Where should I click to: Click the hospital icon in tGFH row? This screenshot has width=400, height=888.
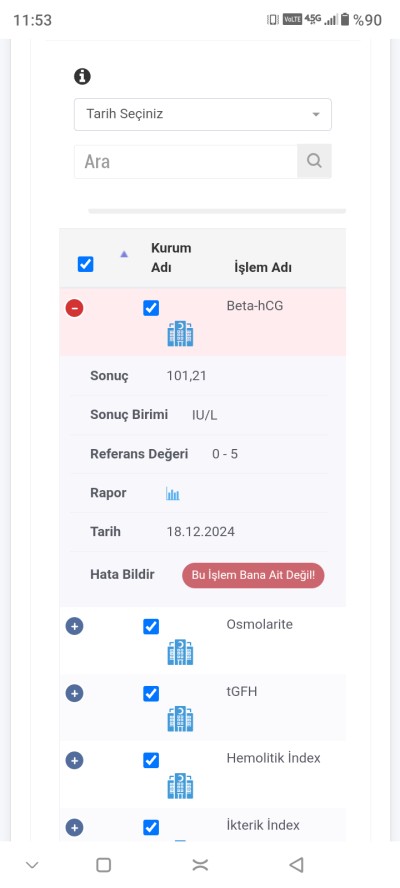coord(180,719)
